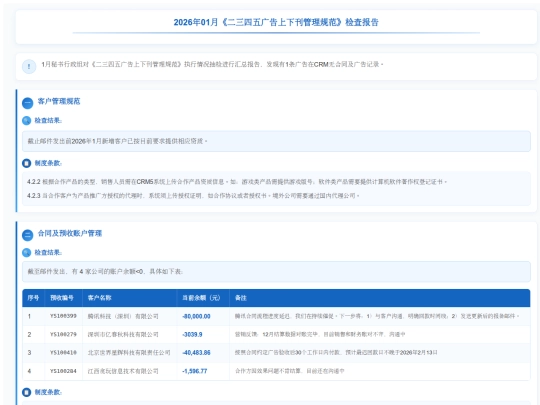Click sequence number 1 in the table
Image resolution: width=540 pixels, height=405 pixels.
click(x=29, y=316)
